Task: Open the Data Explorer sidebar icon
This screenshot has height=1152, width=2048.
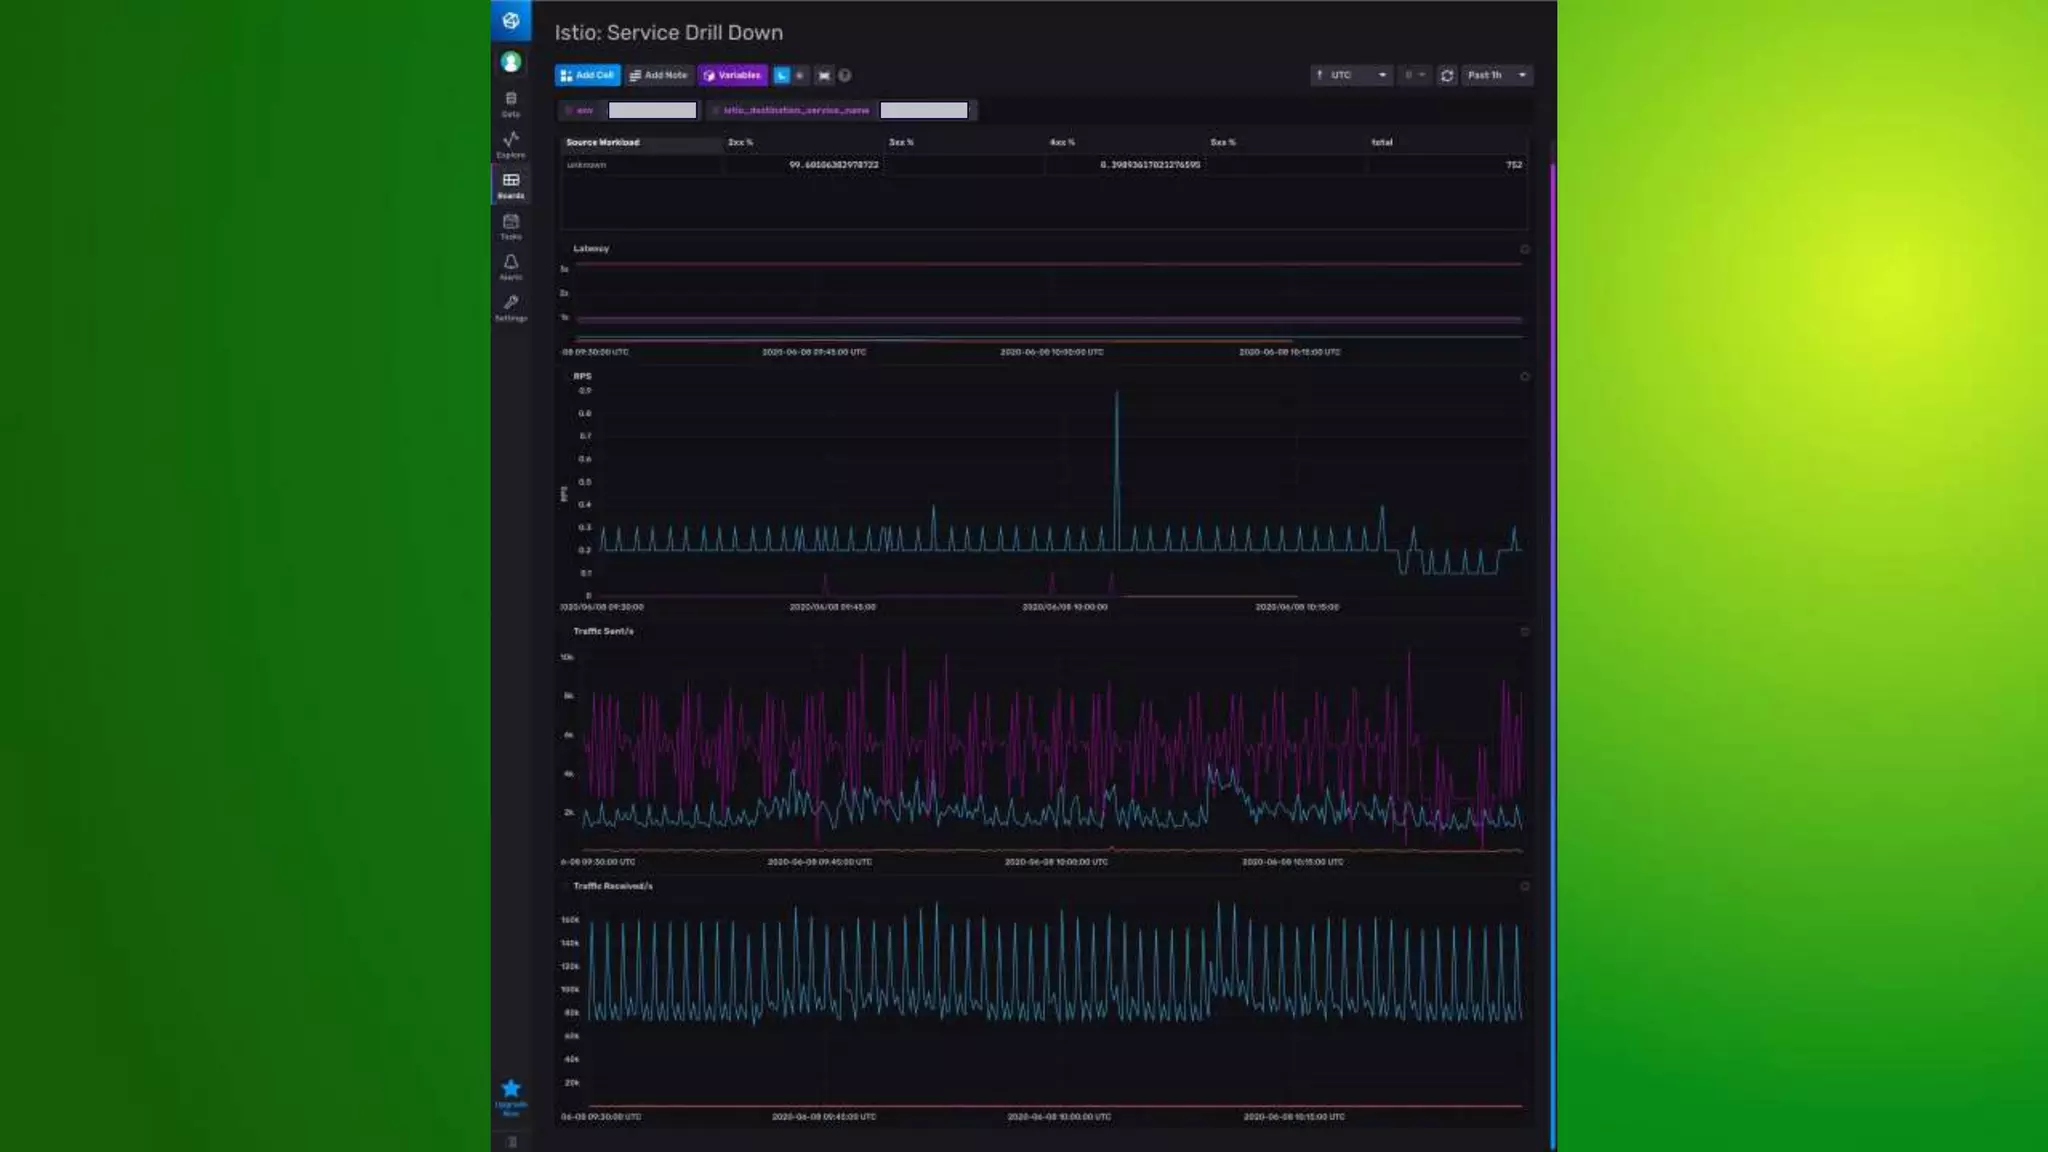Action: (510, 144)
